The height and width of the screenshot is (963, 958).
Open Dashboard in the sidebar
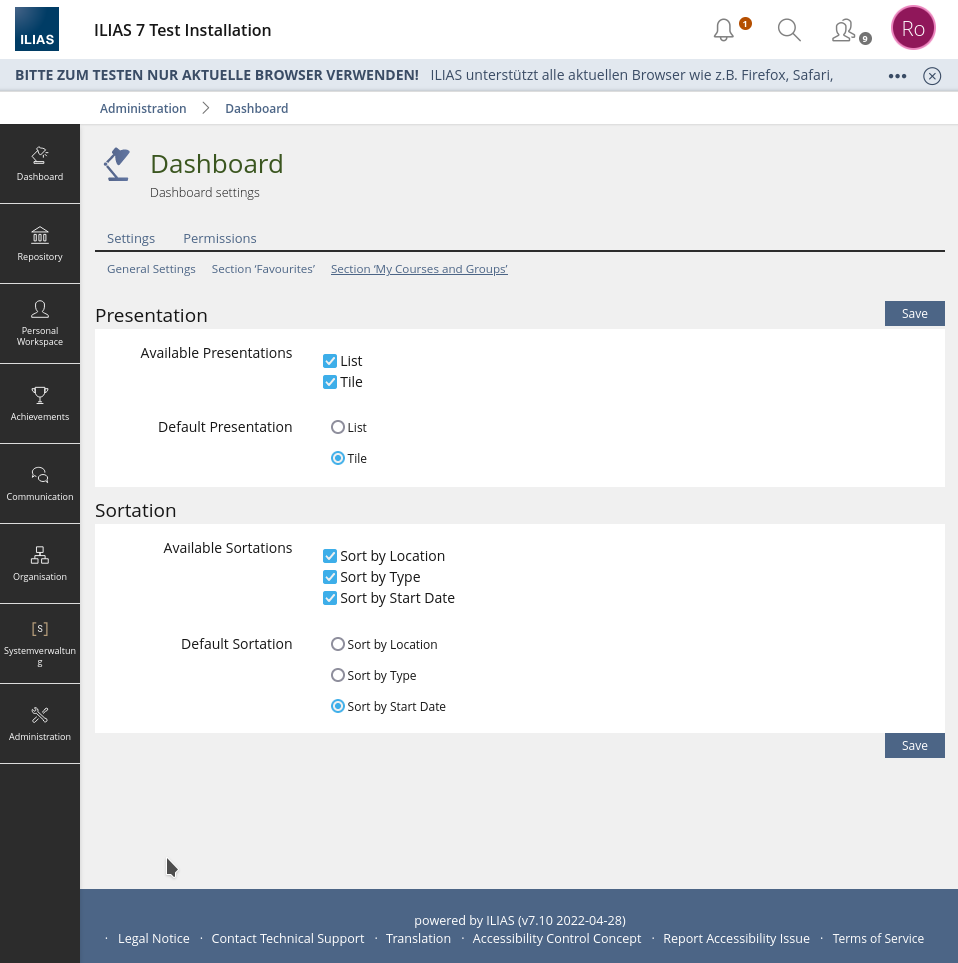[x=40, y=164]
